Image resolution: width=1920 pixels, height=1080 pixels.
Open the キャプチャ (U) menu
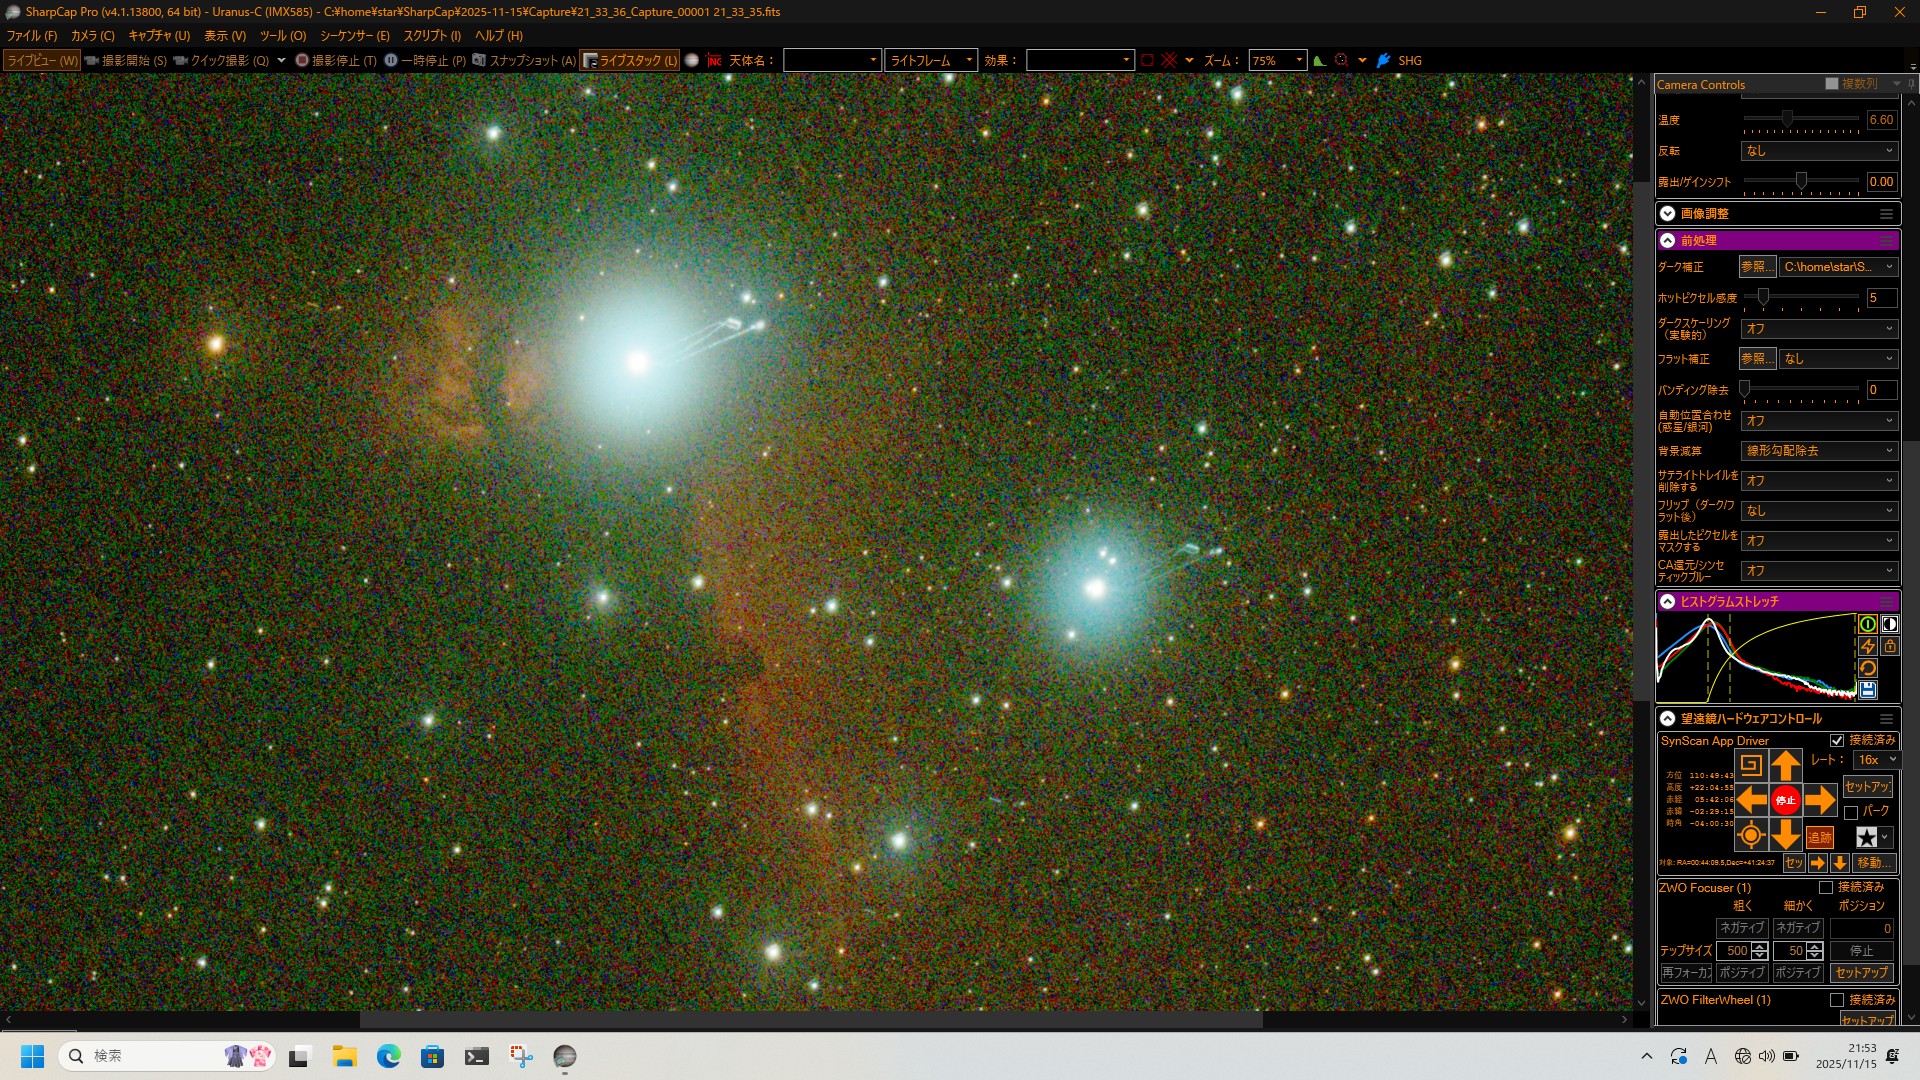pos(158,36)
